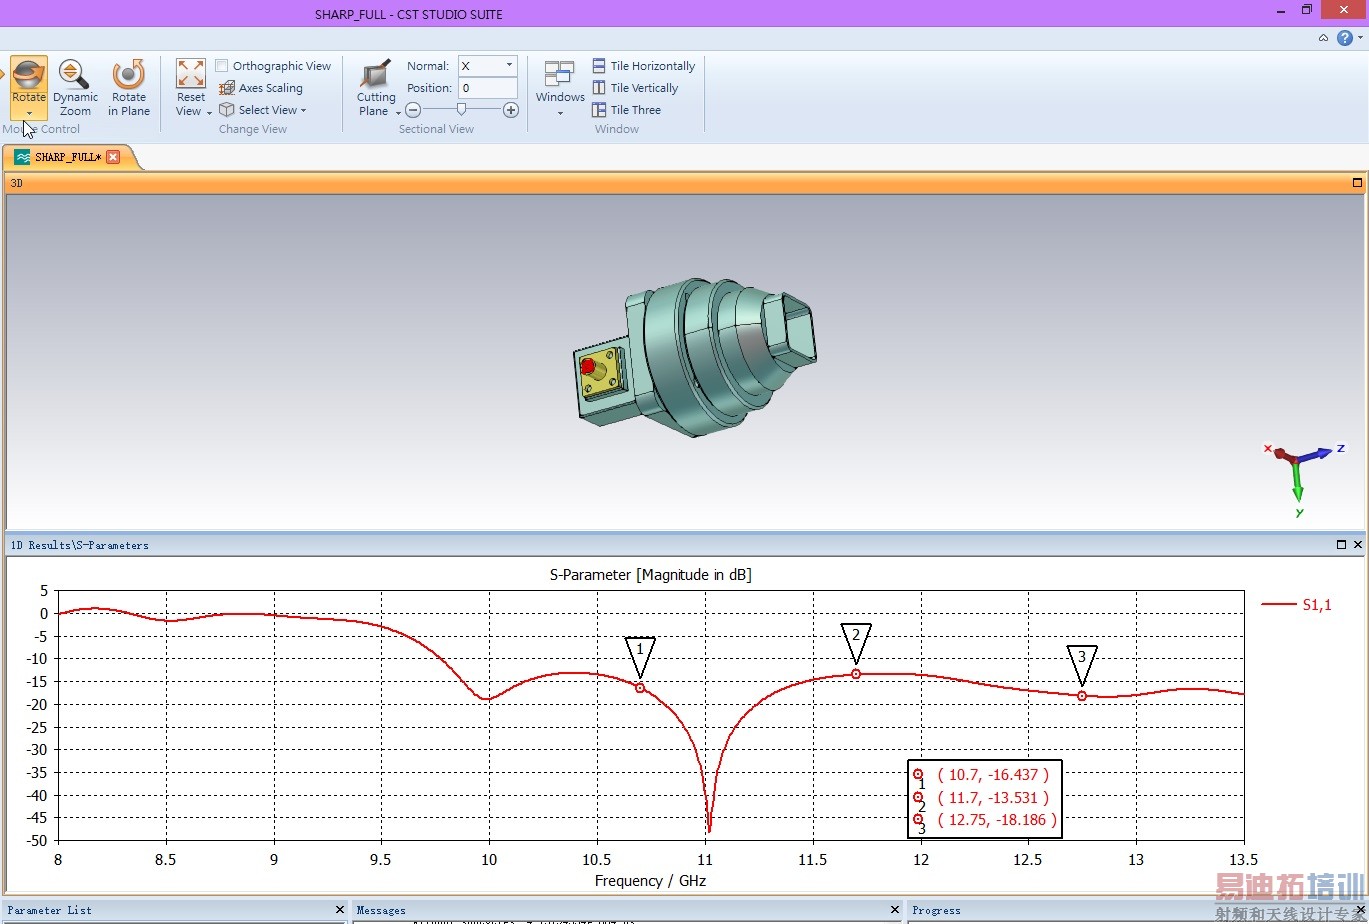
Task: Switch to the SHARP_FULL document tab
Action: coord(66,157)
